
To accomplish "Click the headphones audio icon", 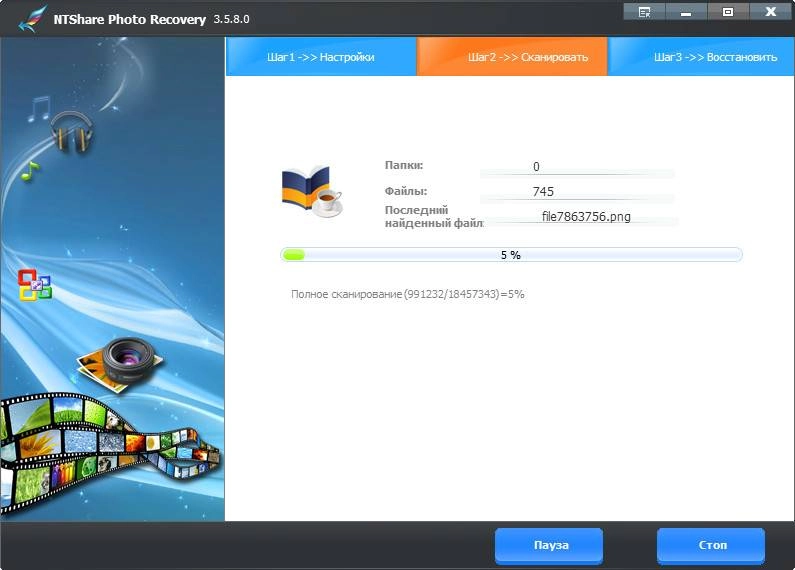I will [x=71, y=132].
